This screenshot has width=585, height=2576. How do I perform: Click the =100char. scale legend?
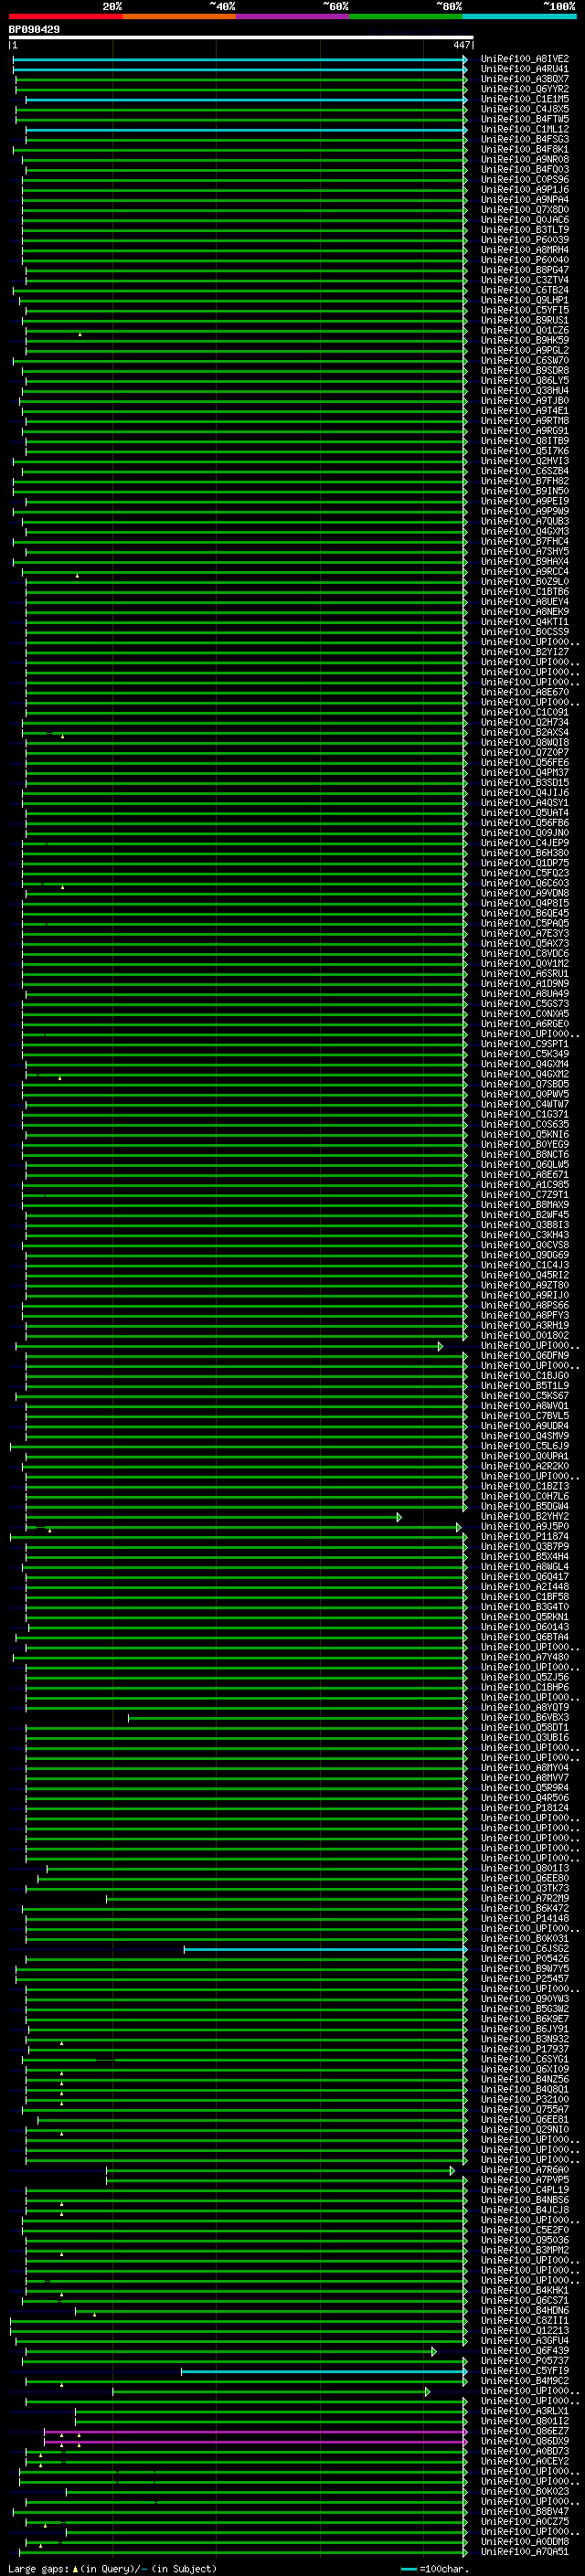coord(433,2569)
